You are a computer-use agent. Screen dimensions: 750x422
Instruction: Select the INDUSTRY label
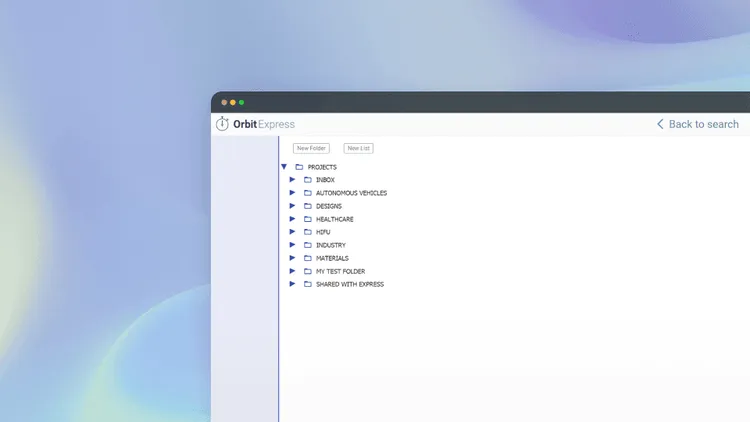331,245
